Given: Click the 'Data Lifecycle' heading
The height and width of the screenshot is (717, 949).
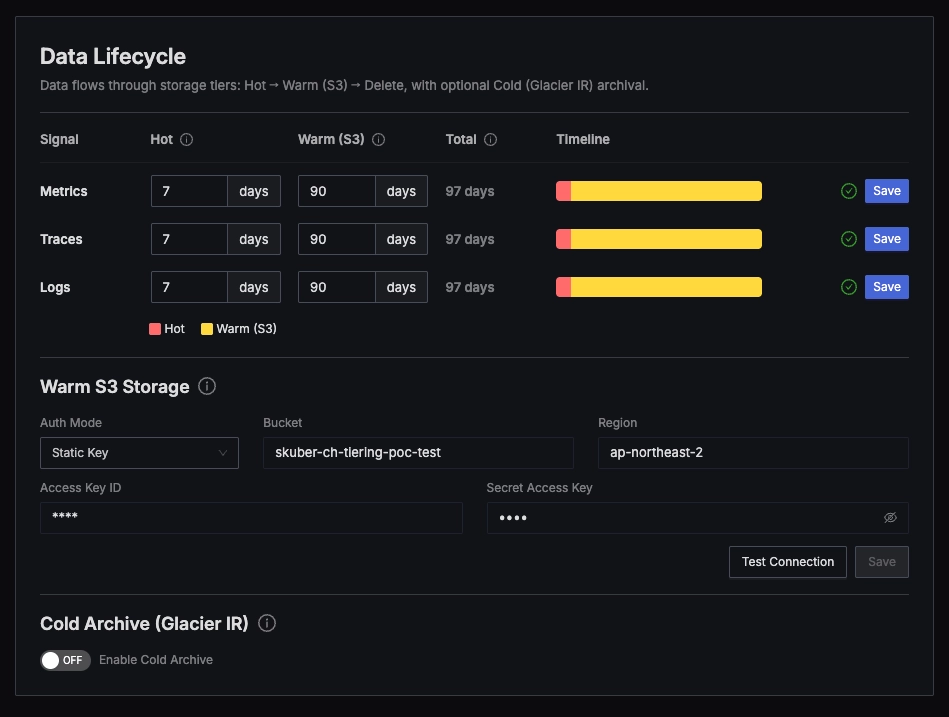Looking at the screenshot, I should (113, 56).
